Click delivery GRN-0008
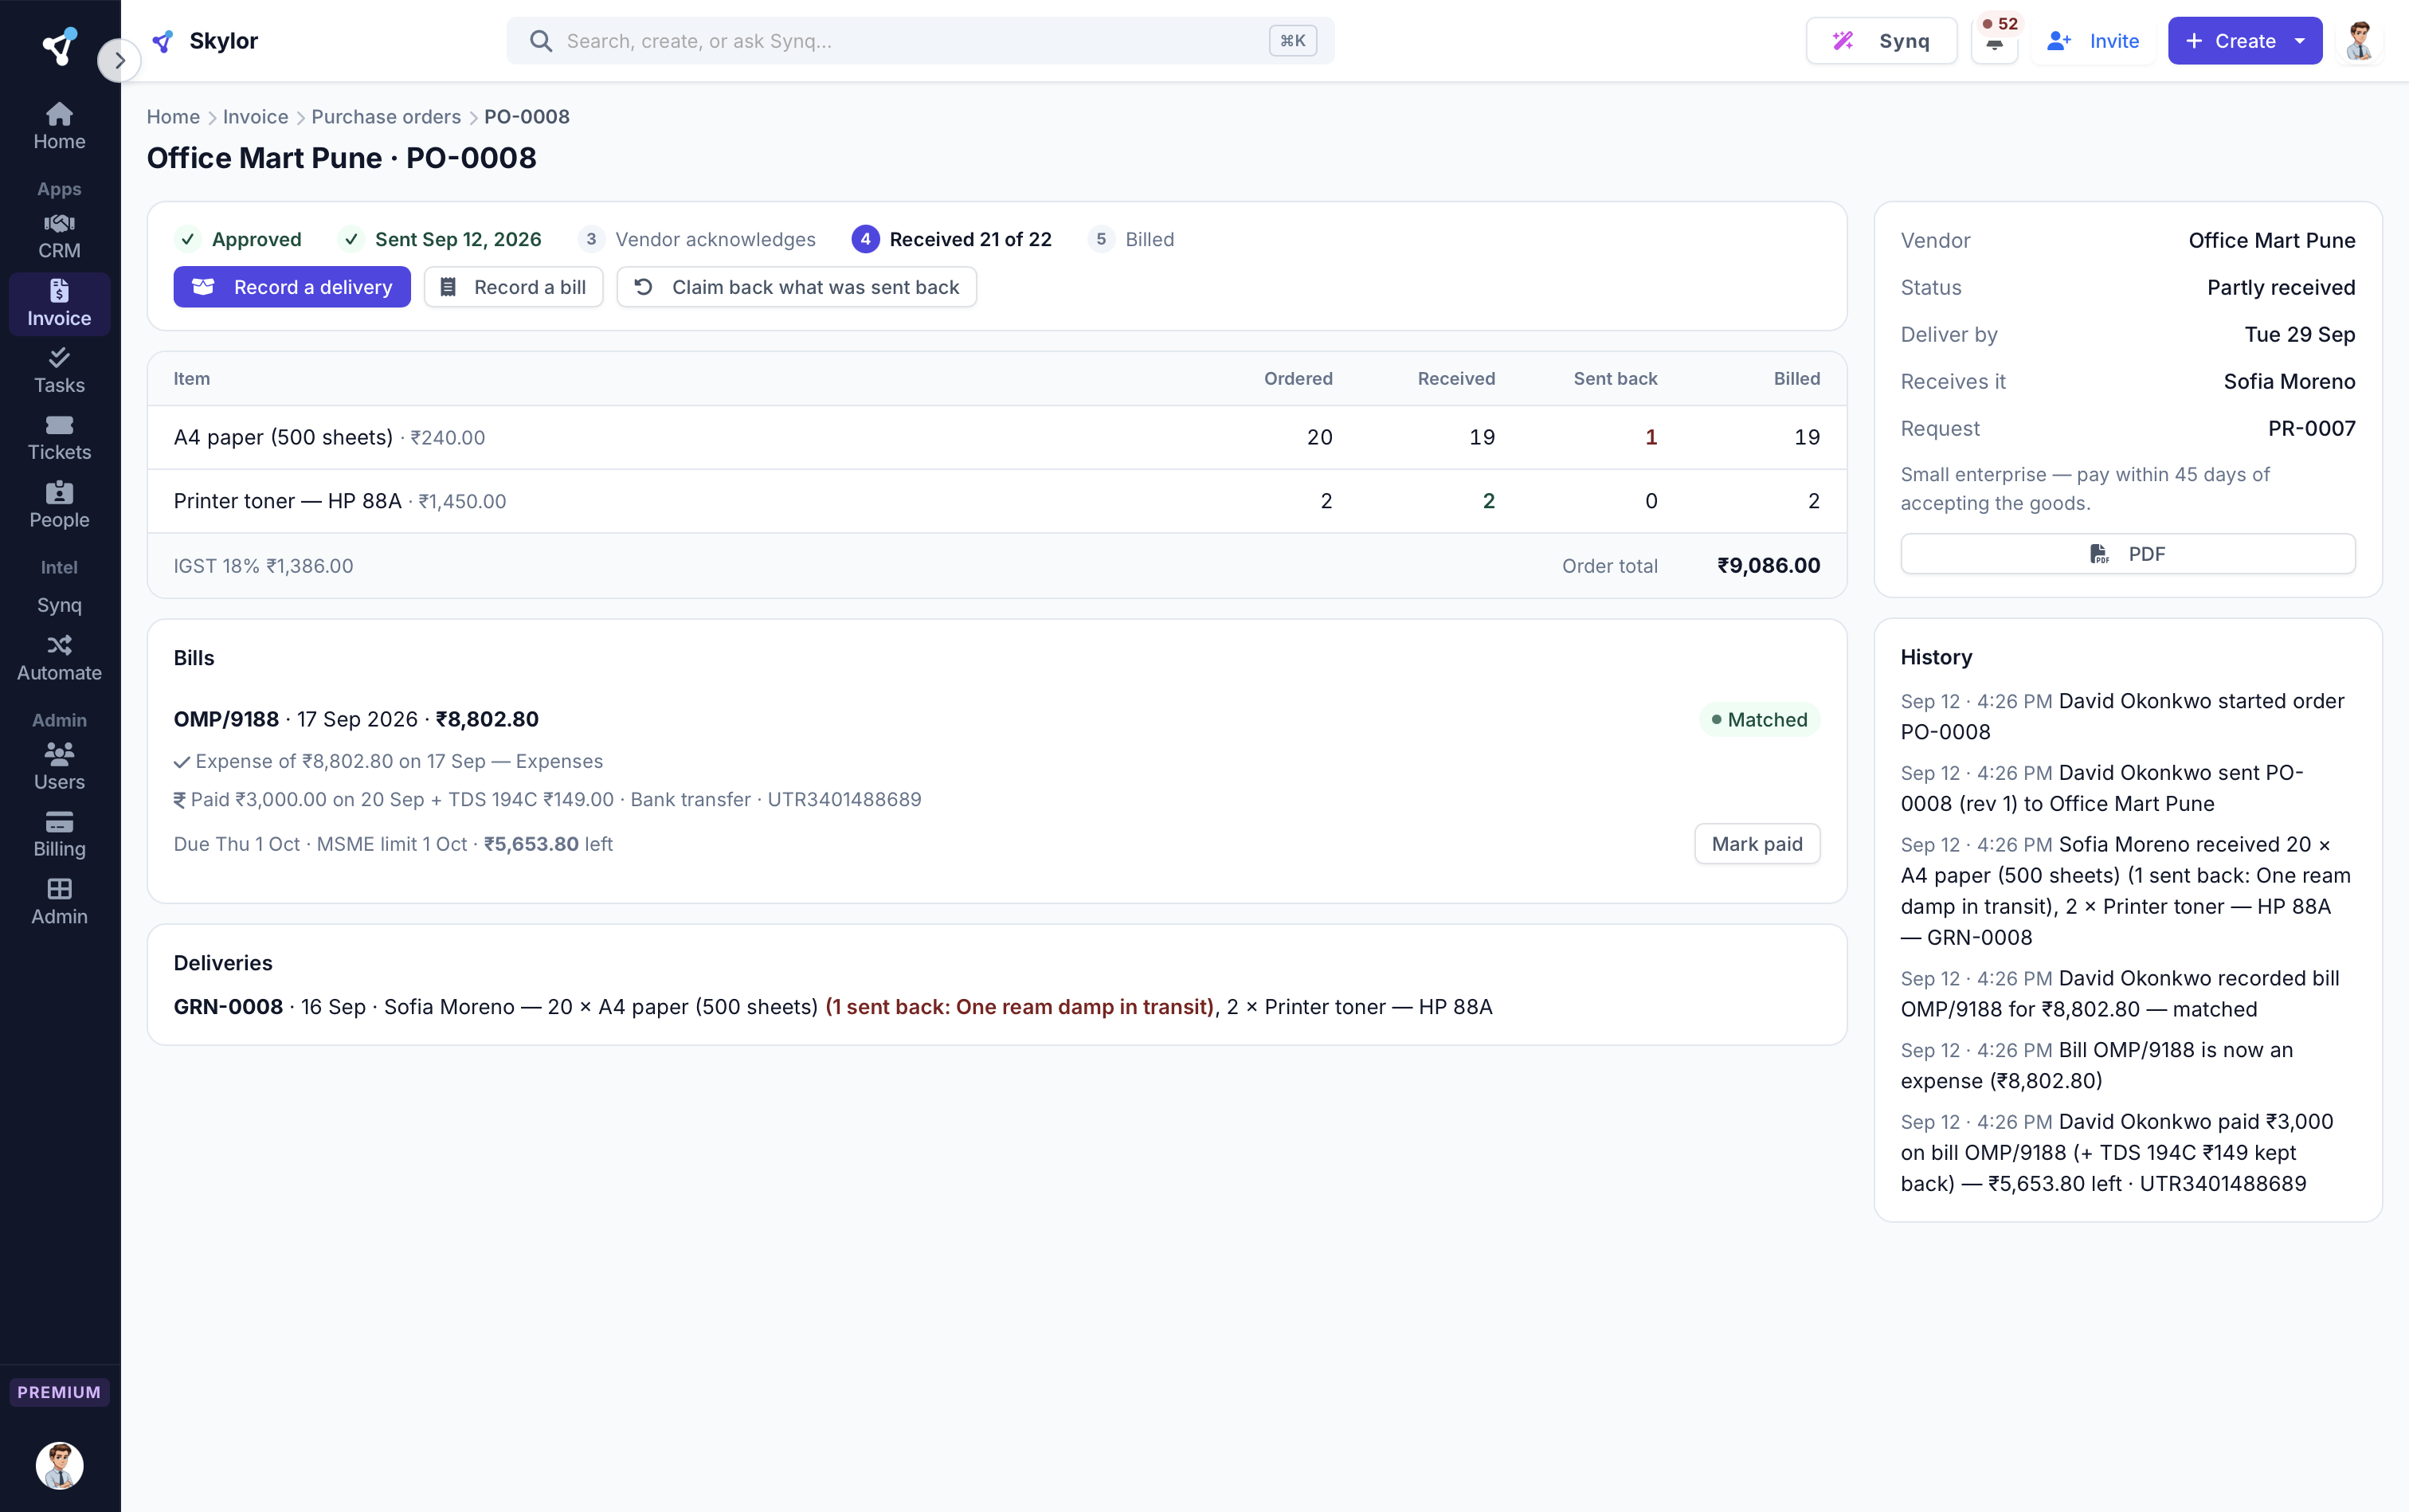The width and height of the screenshot is (2409, 1512). click(228, 1007)
